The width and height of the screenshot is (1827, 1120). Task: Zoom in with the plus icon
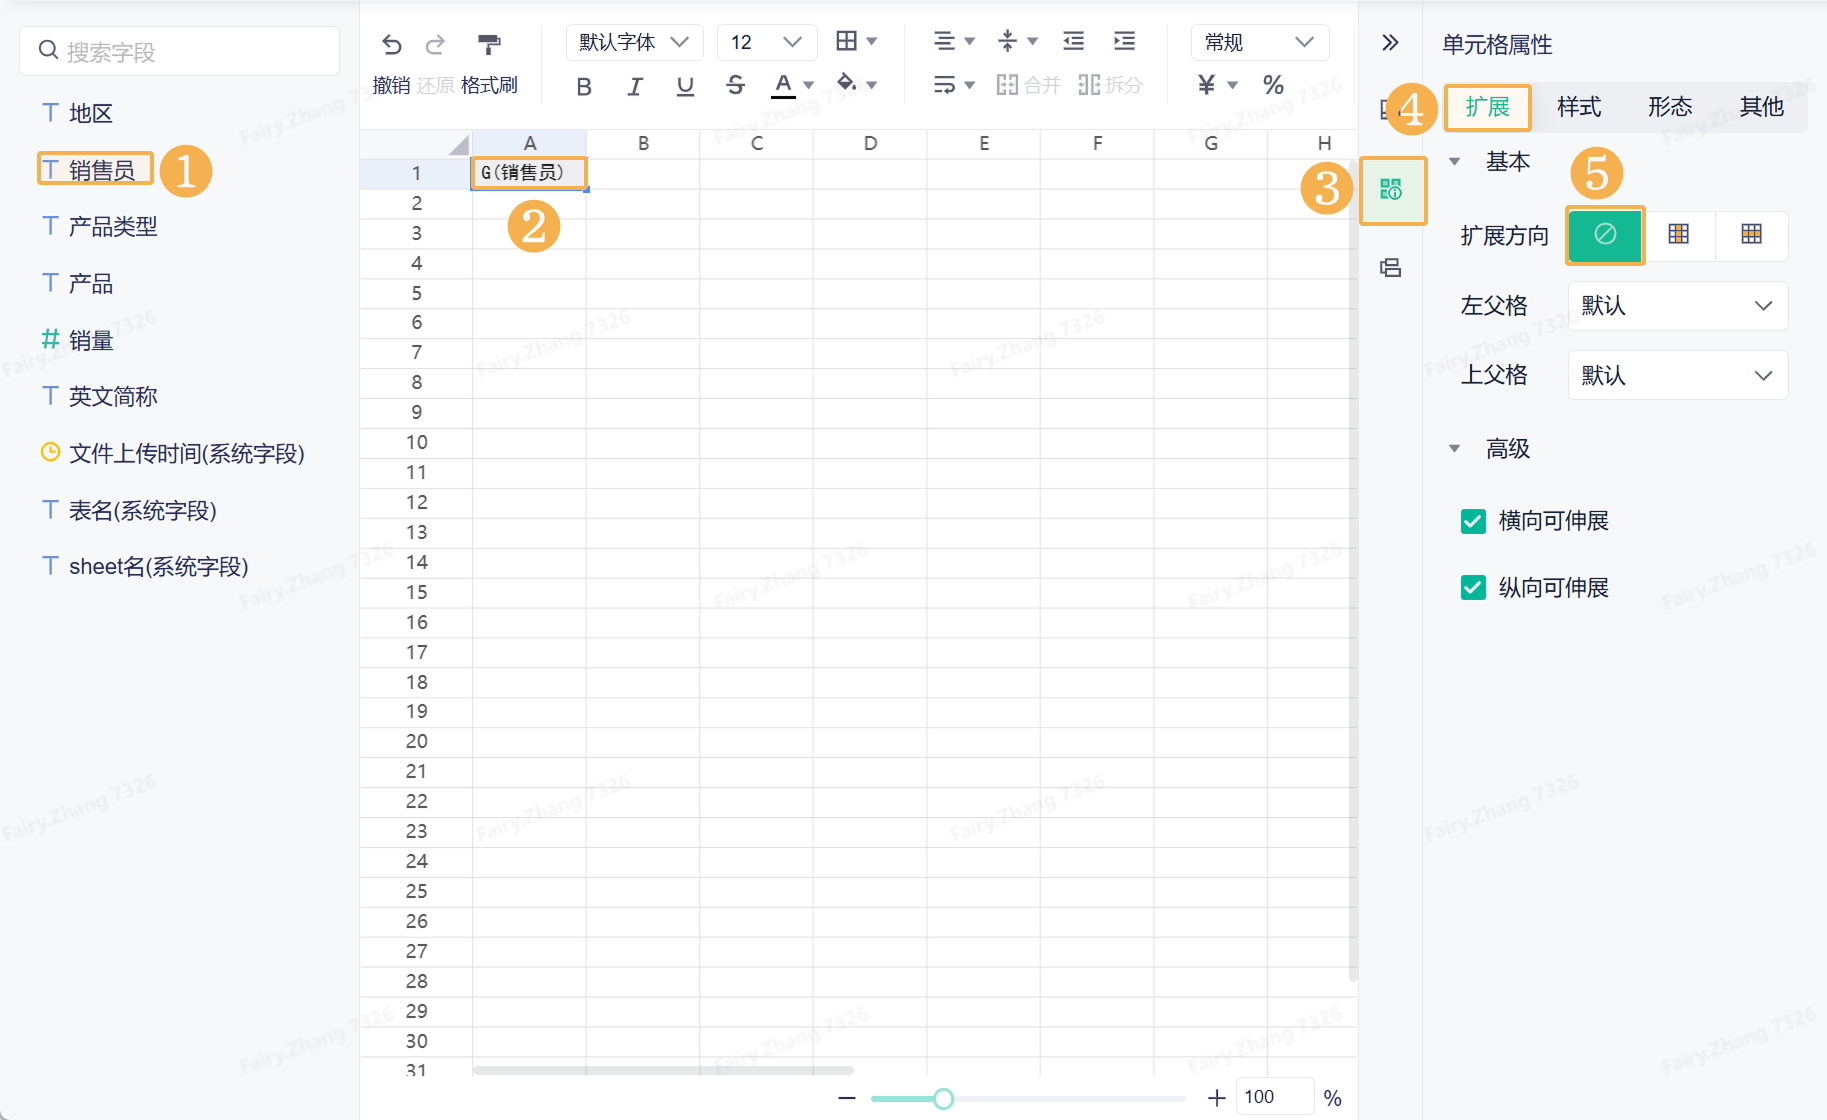tap(1217, 1098)
